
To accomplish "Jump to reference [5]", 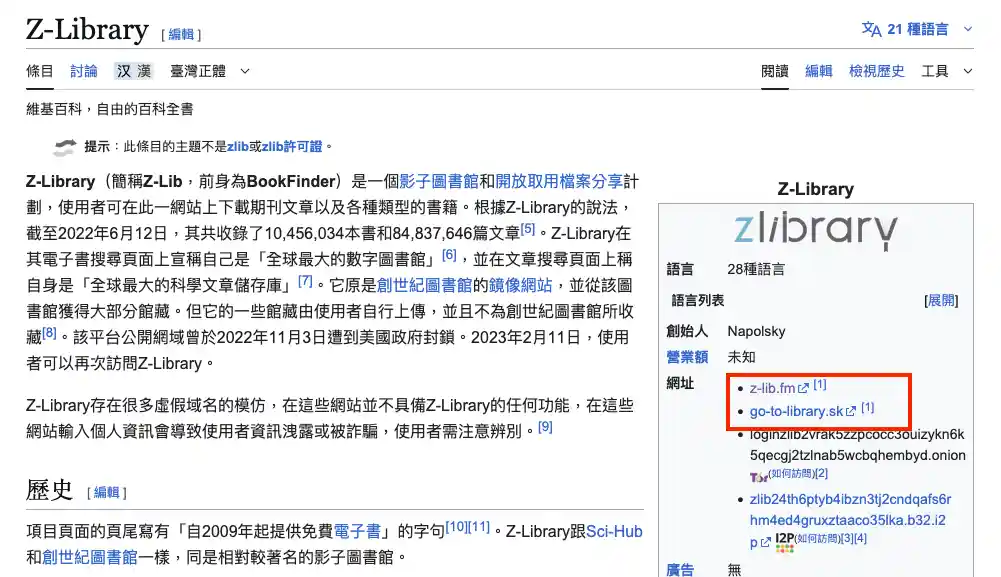I will click(x=527, y=229).
